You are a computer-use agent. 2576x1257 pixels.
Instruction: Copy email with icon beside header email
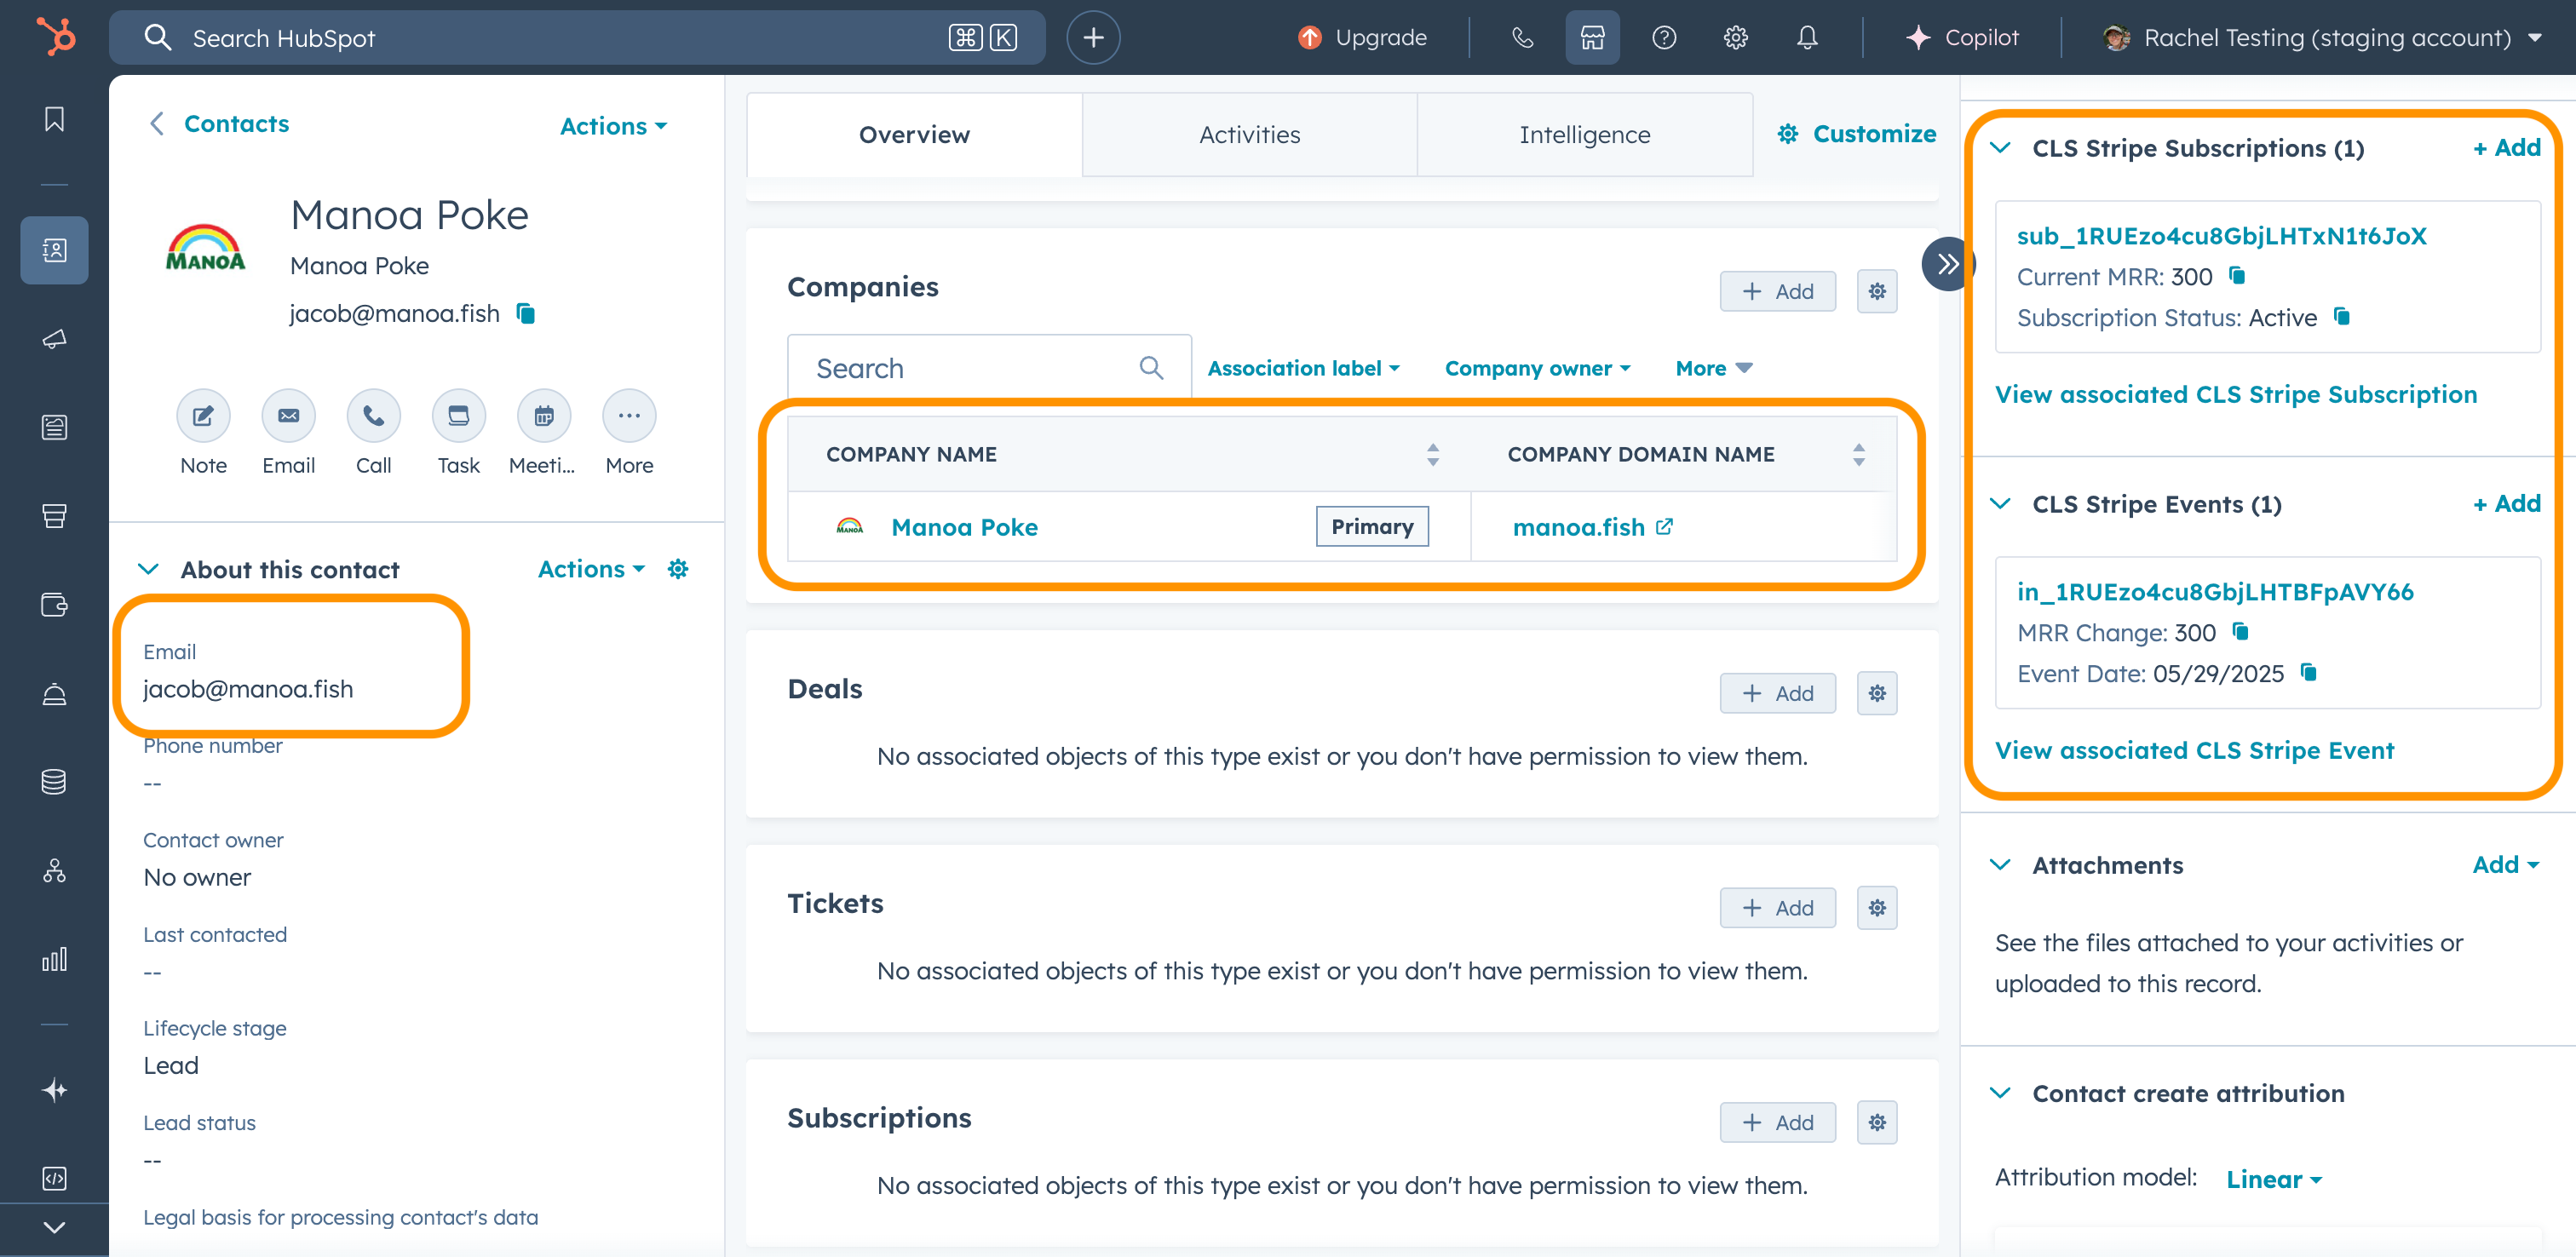[526, 314]
